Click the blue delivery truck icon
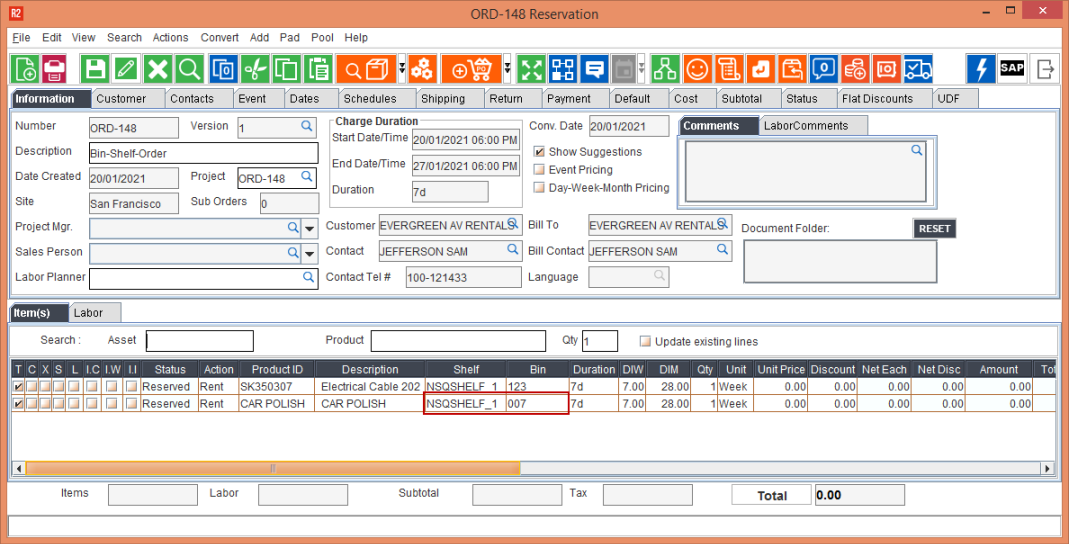The width and height of the screenshot is (1069, 544). (917, 69)
